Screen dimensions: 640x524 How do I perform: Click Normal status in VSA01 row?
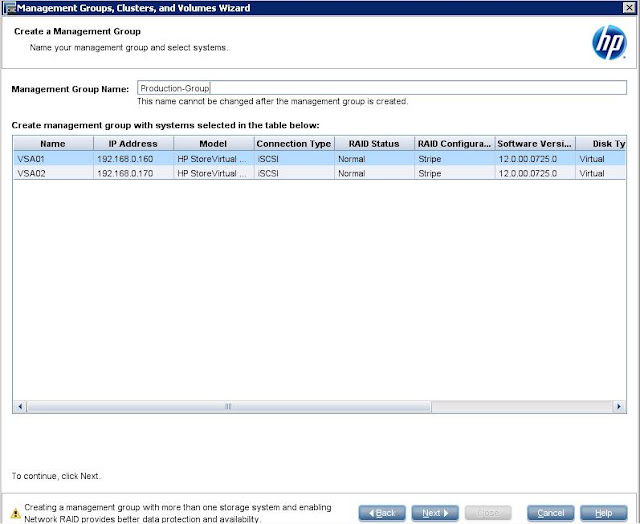point(374,159)
